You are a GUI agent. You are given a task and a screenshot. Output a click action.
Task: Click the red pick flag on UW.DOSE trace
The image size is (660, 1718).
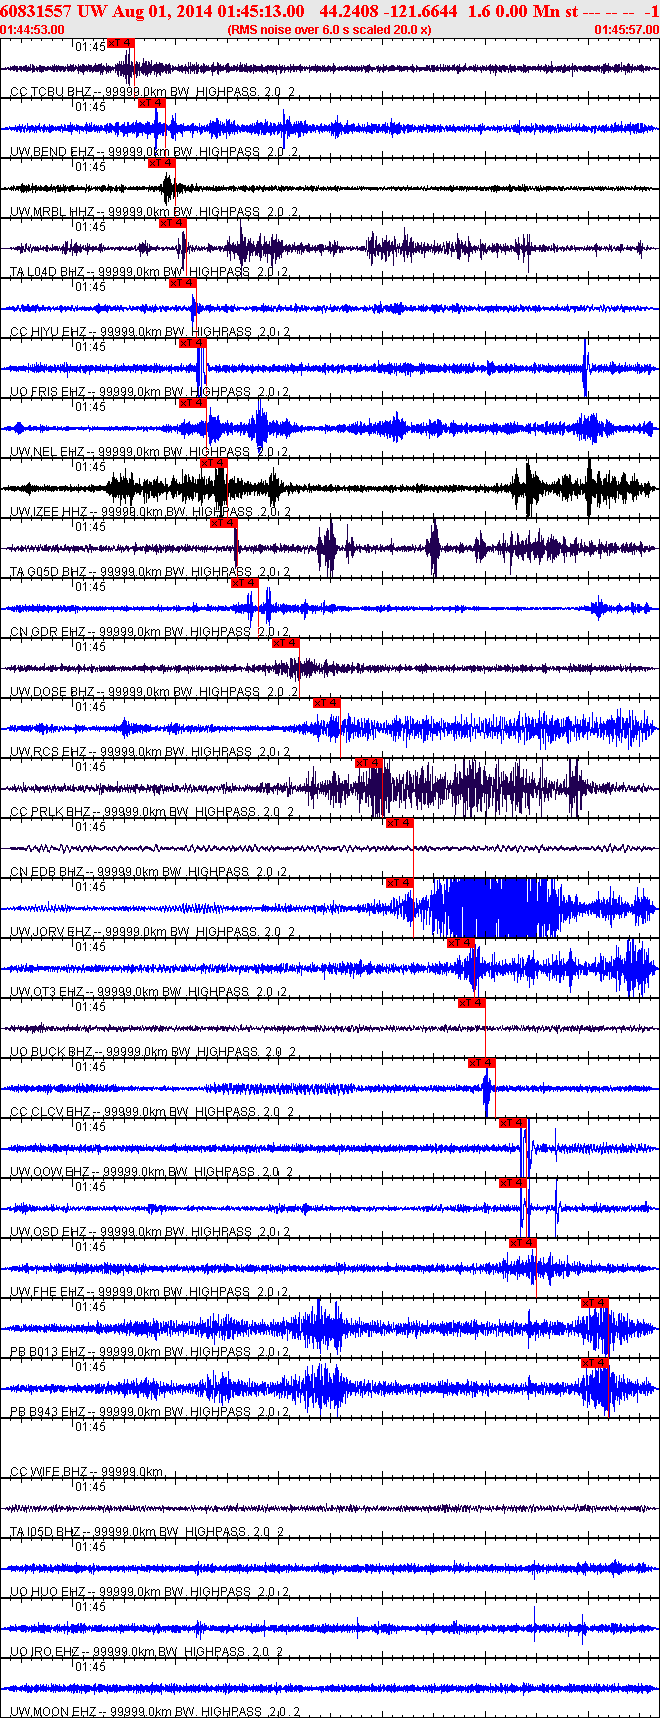point(285,643)
